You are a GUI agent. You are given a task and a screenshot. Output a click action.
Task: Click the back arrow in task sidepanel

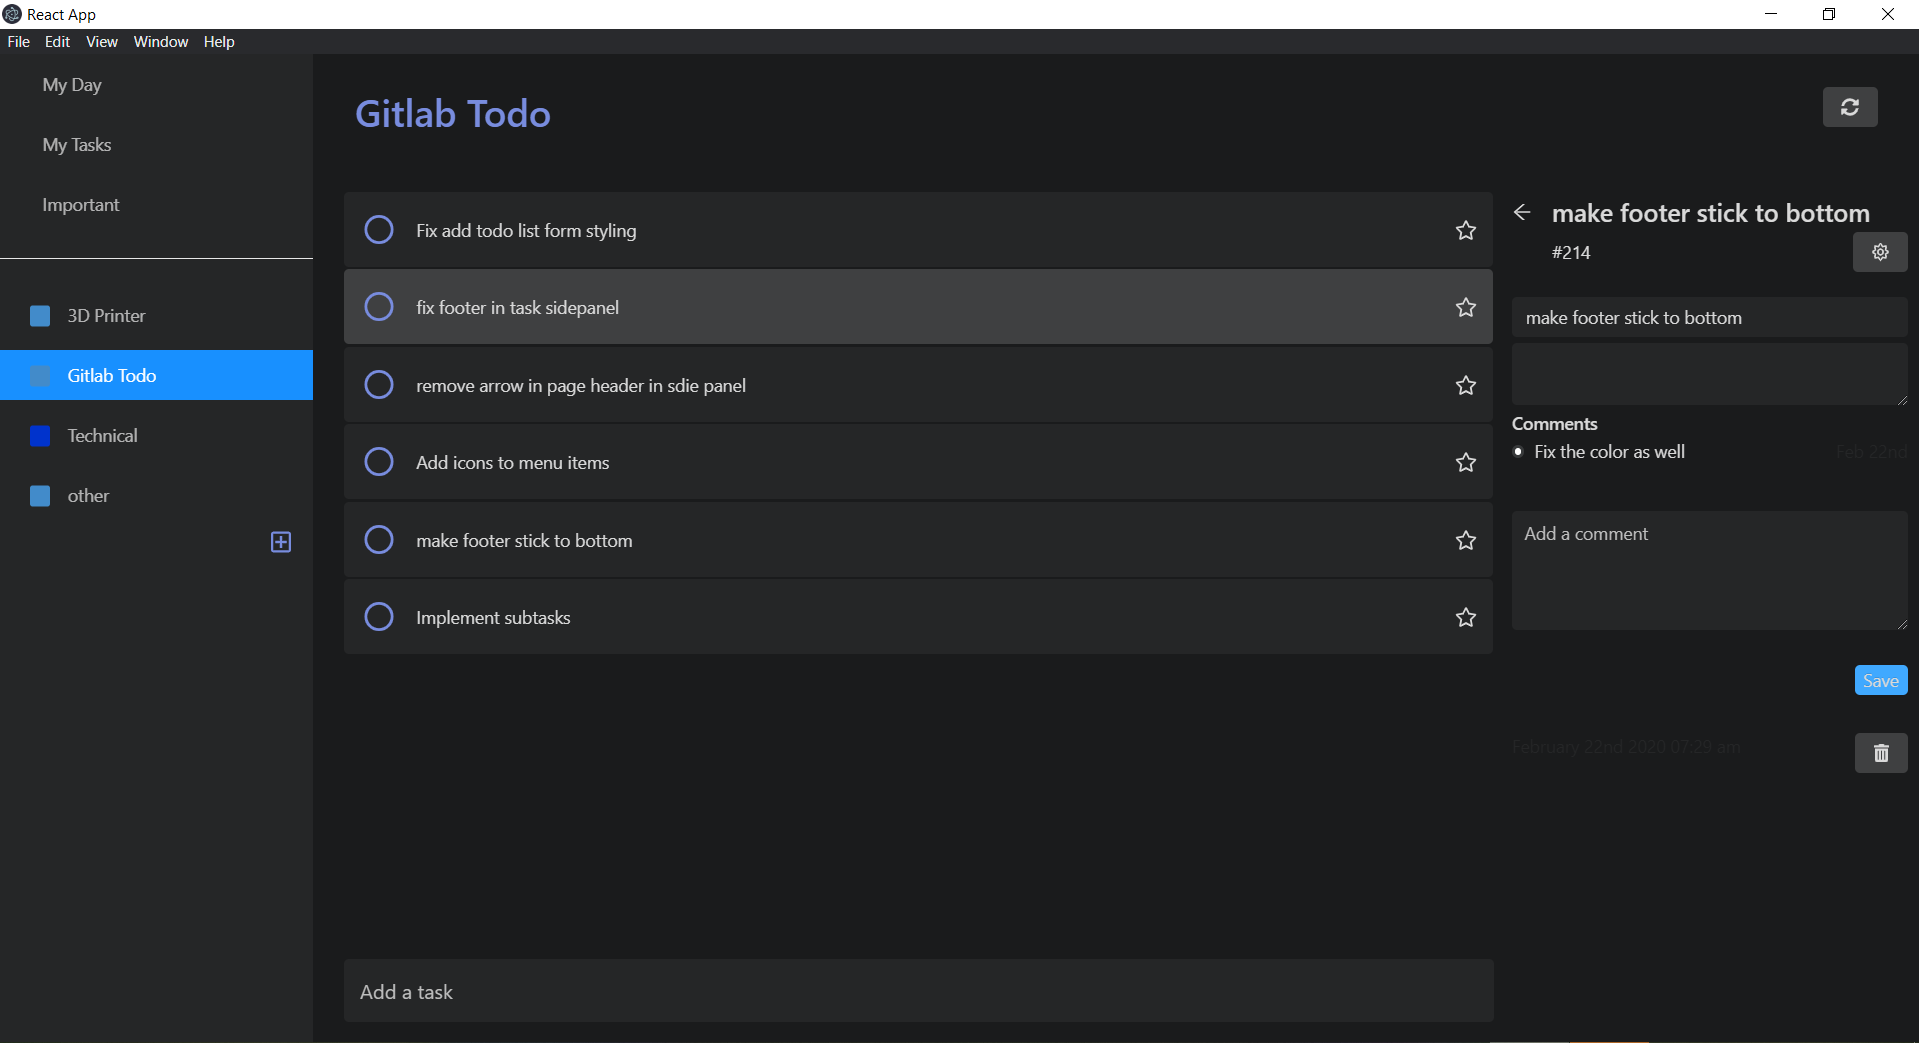[x=1522, y=212]
